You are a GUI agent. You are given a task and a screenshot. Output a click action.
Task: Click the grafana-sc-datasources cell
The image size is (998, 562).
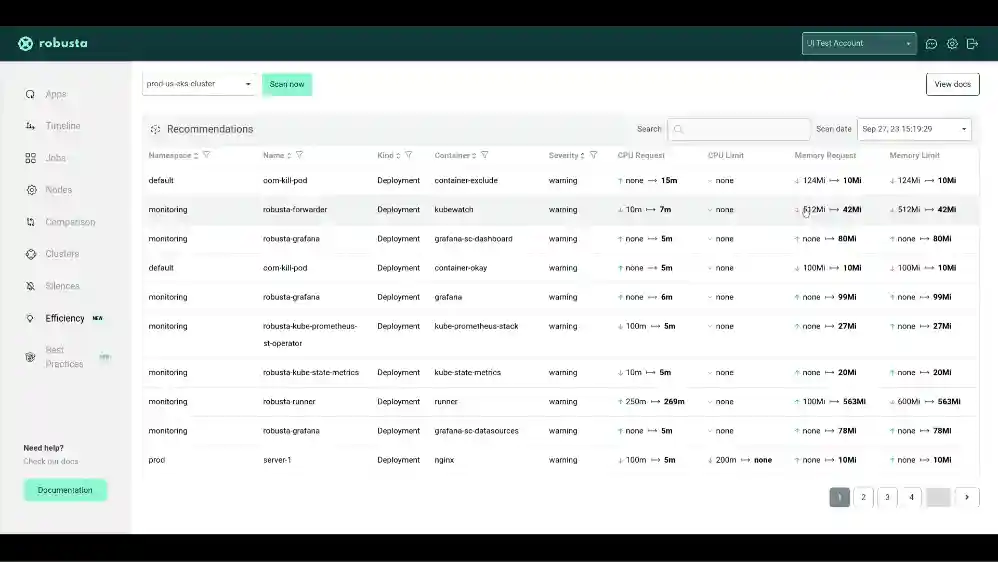pyautogui.click(x=476, y=431)
